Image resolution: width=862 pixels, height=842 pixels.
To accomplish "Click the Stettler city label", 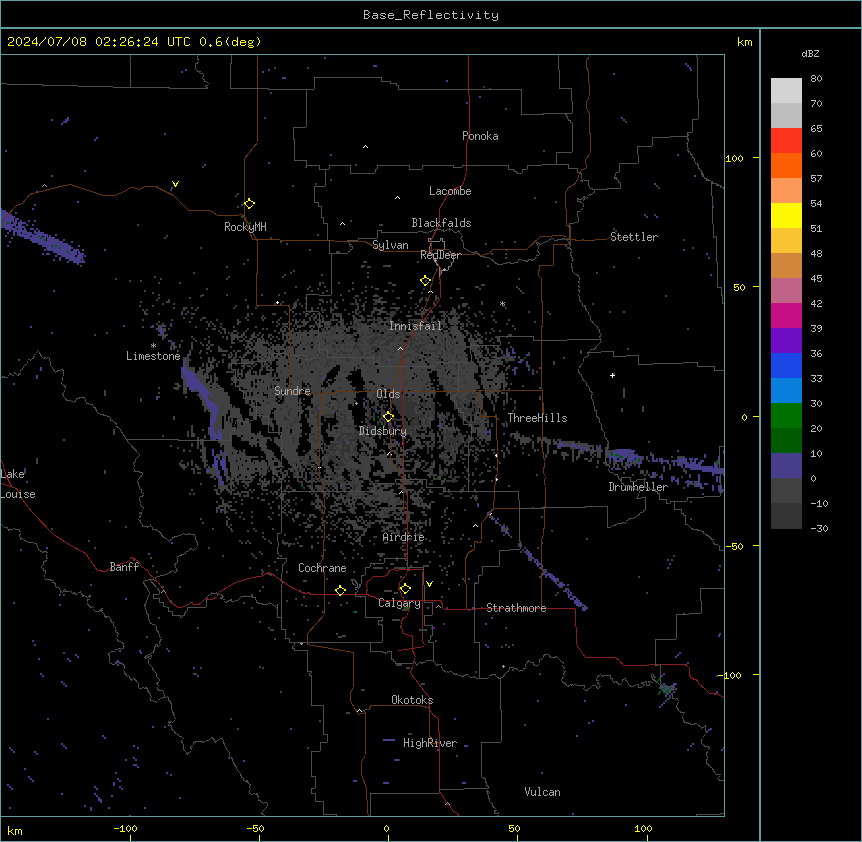I will (x=634, y=237).
